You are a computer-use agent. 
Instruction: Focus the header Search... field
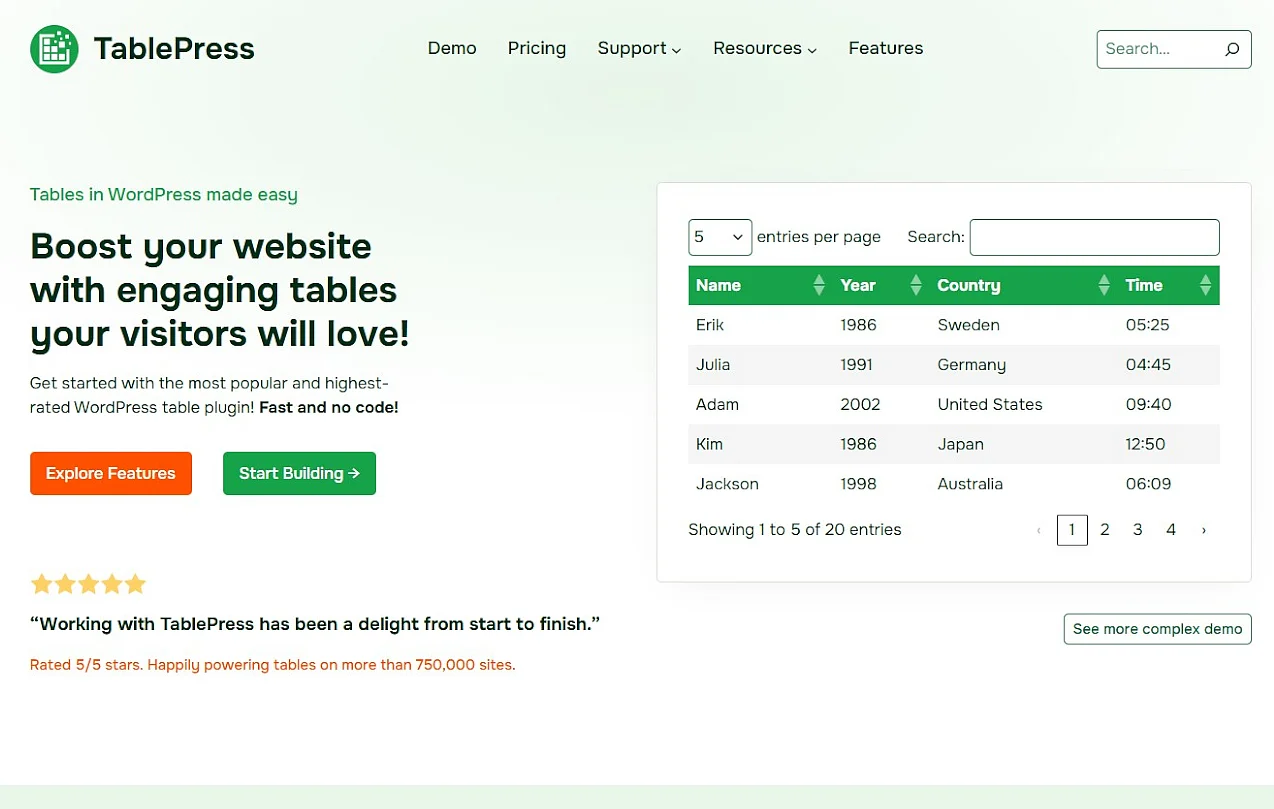pos(1159,49)
